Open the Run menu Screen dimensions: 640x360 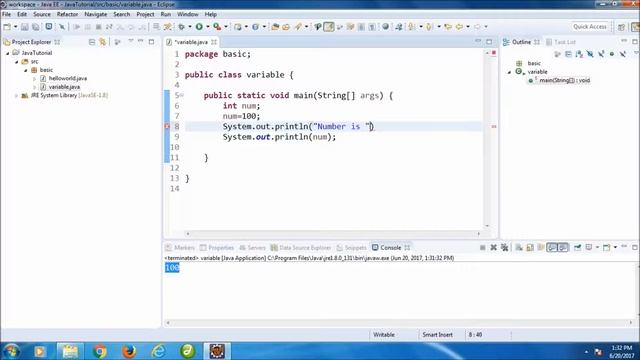(x=166, y=14)
